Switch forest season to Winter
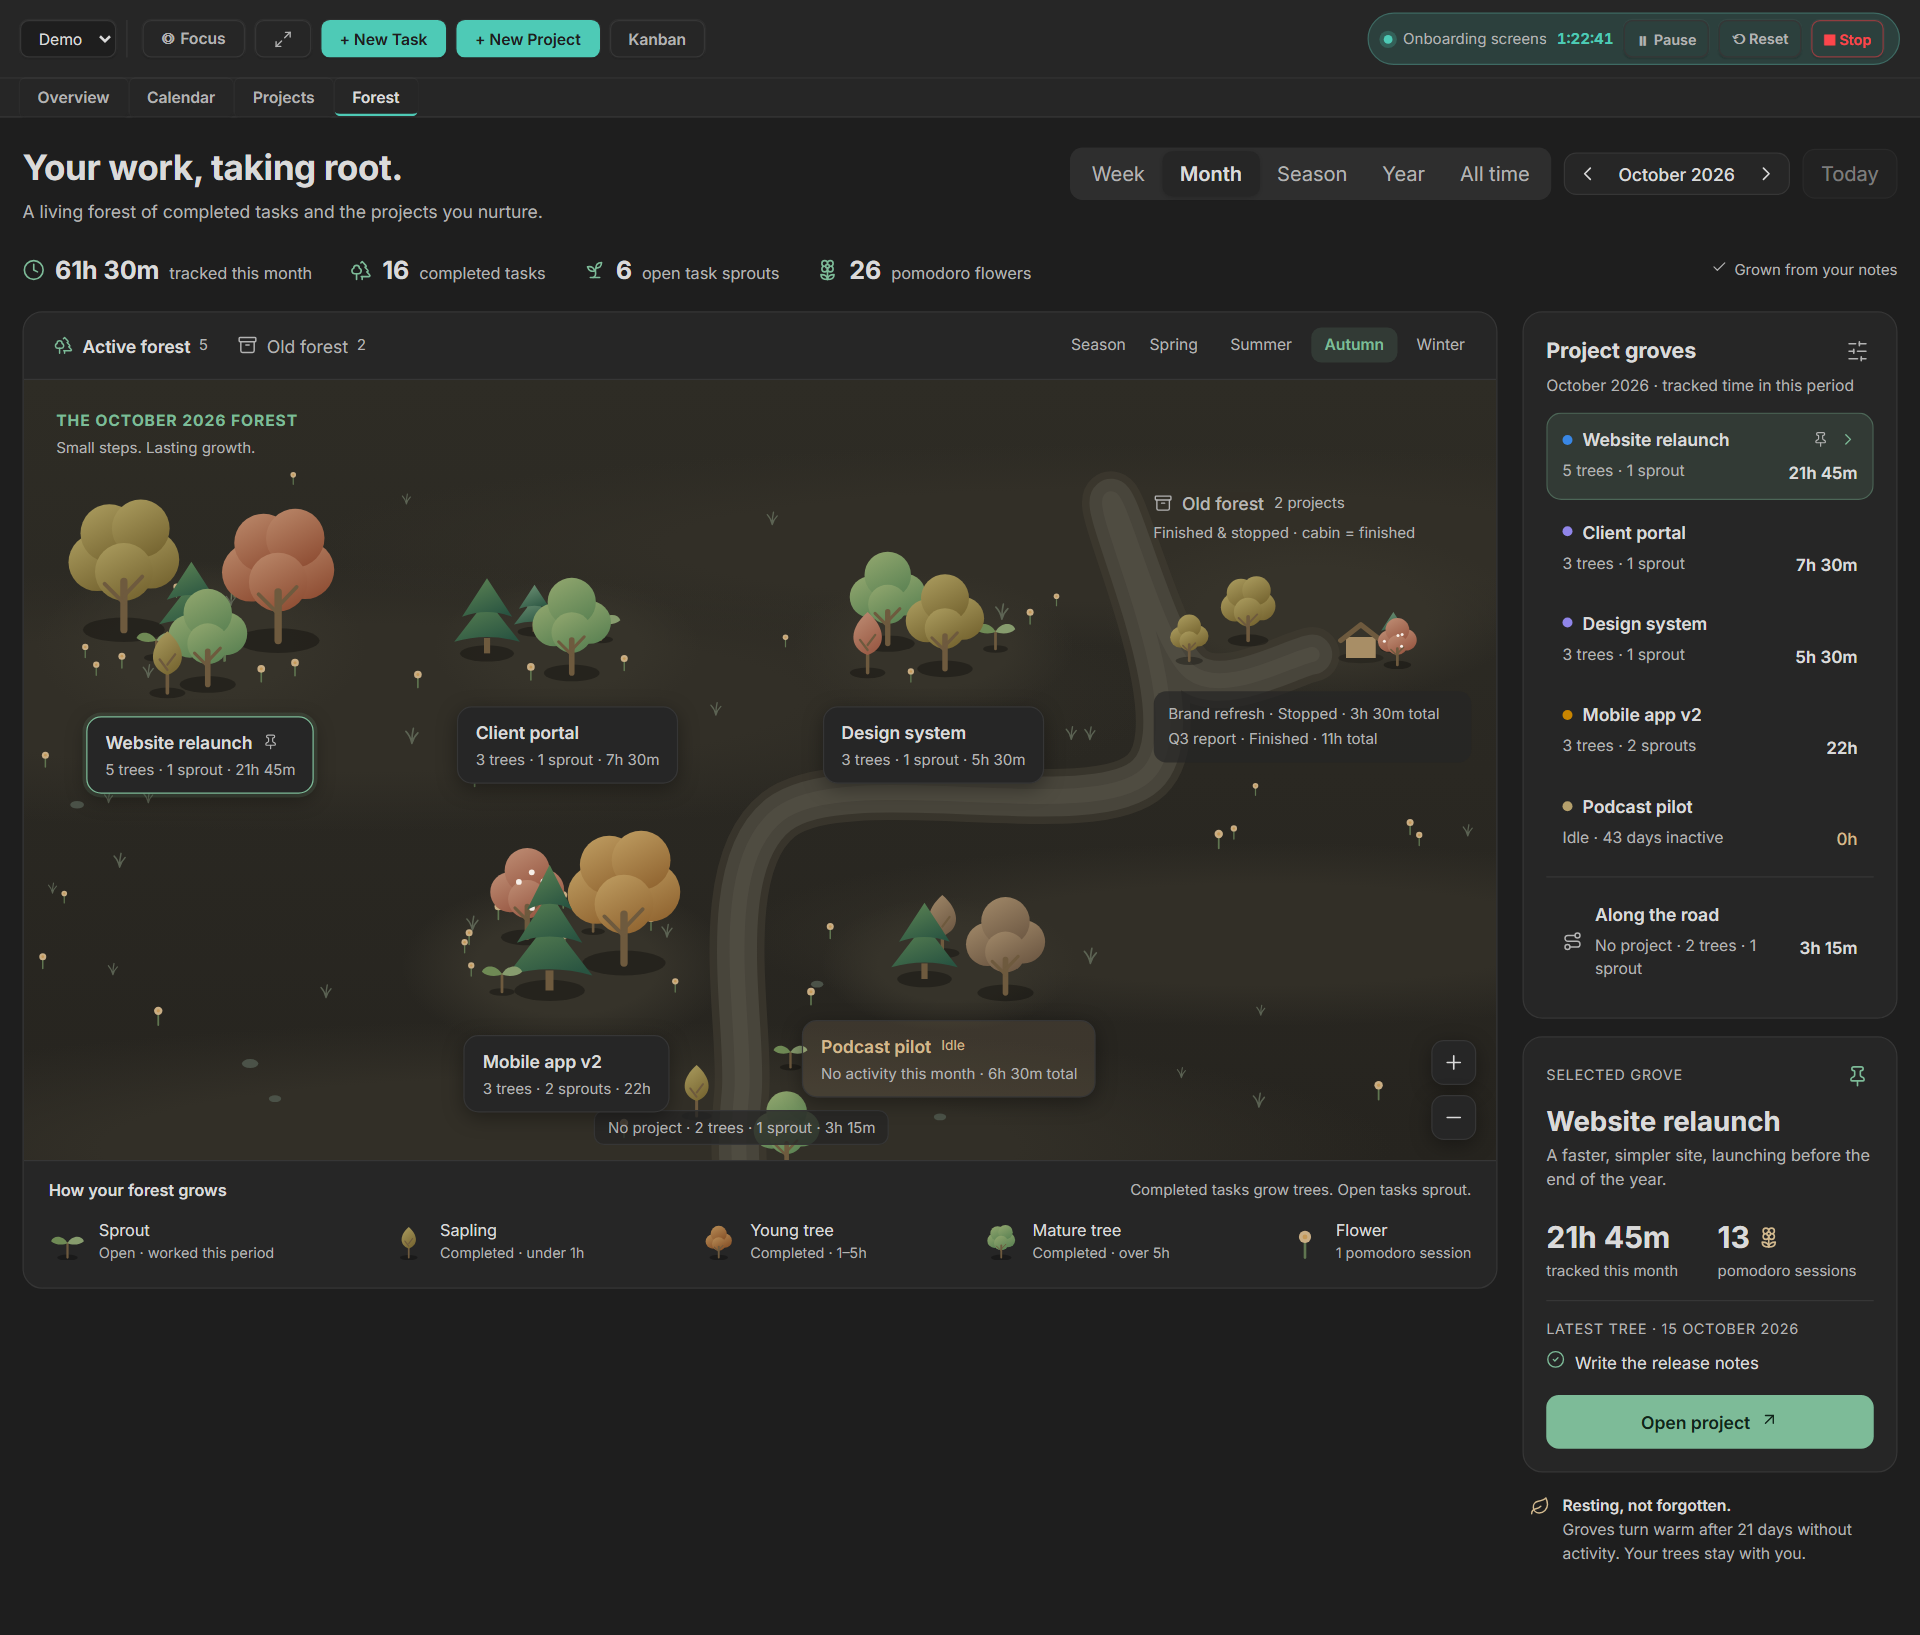This screenshot has height=1635, width=1920. [x=1440, y=345]
